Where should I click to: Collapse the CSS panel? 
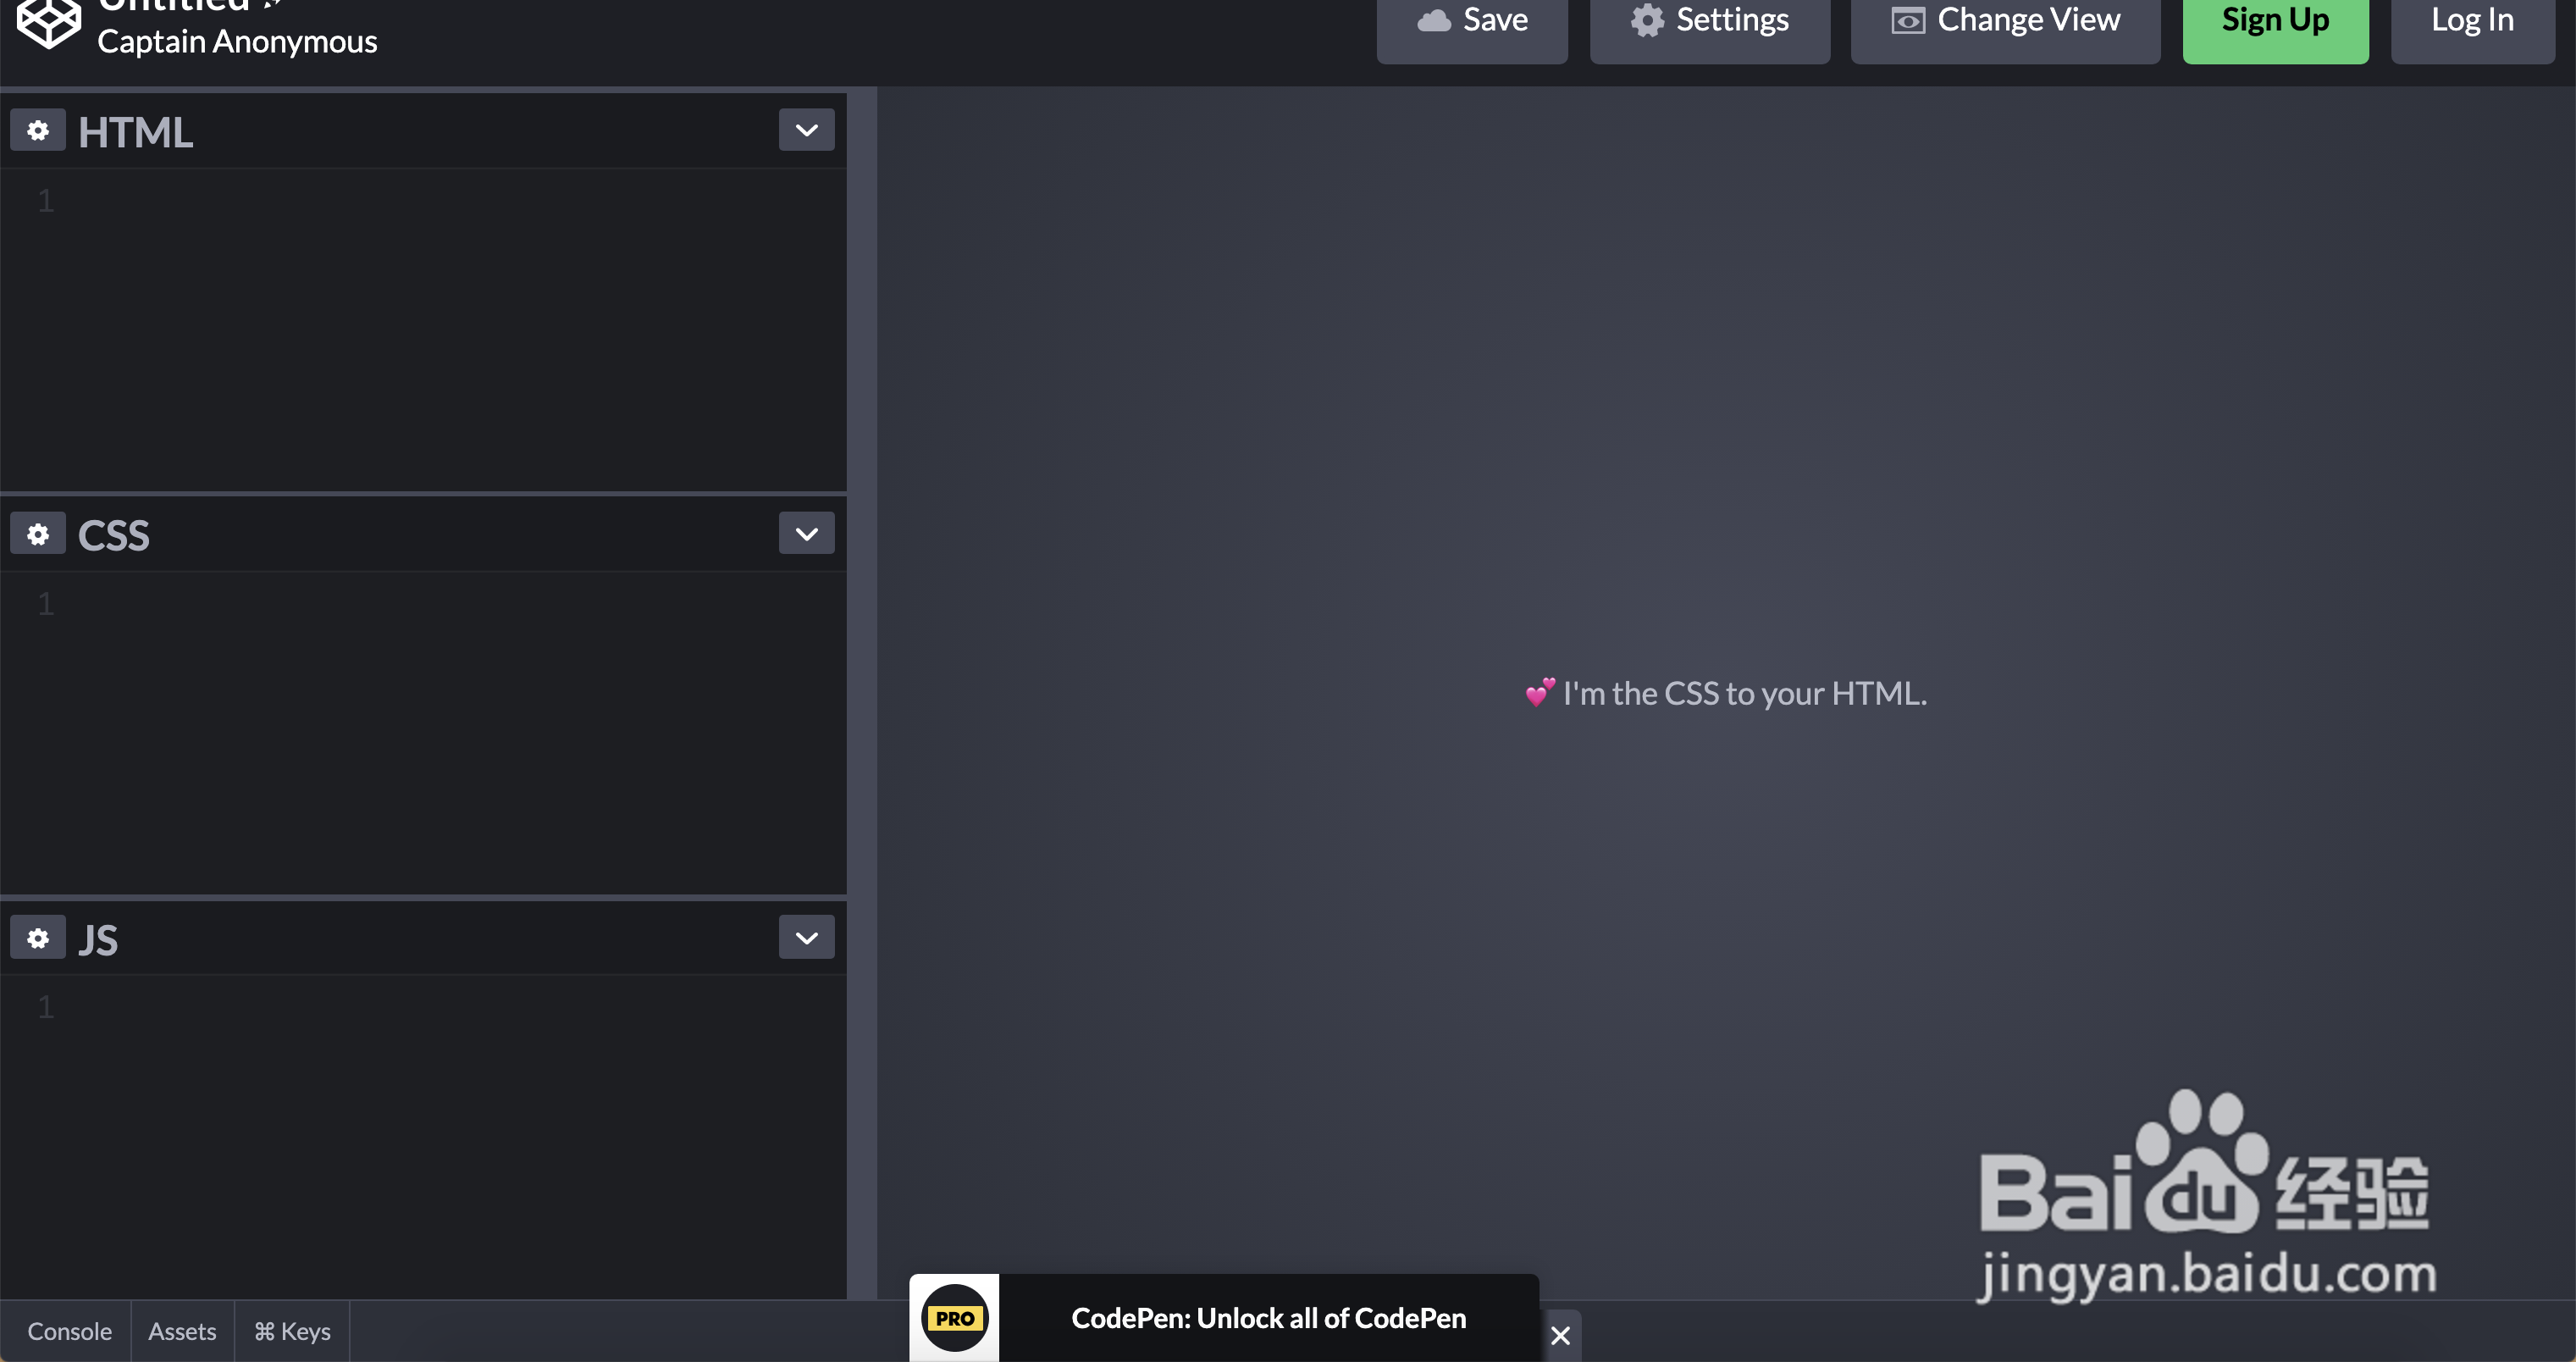(x=806, y=532)
